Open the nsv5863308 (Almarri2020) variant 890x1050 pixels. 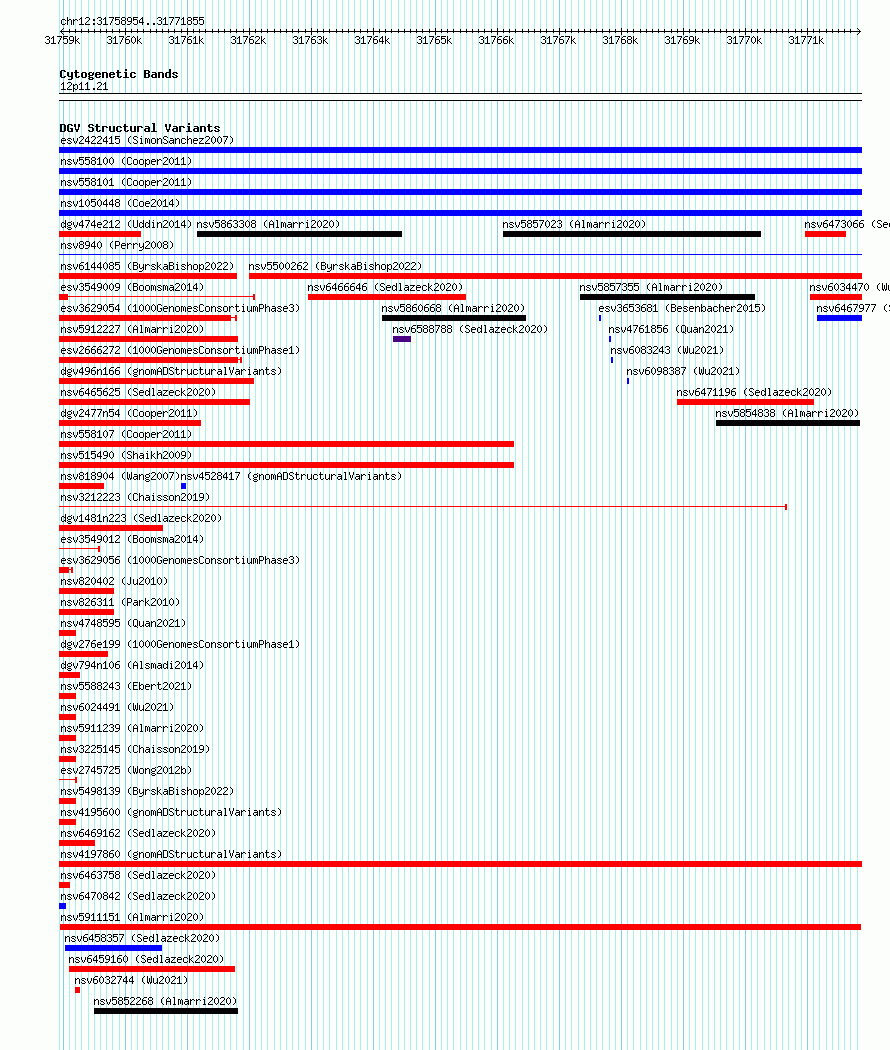[269, 224]
